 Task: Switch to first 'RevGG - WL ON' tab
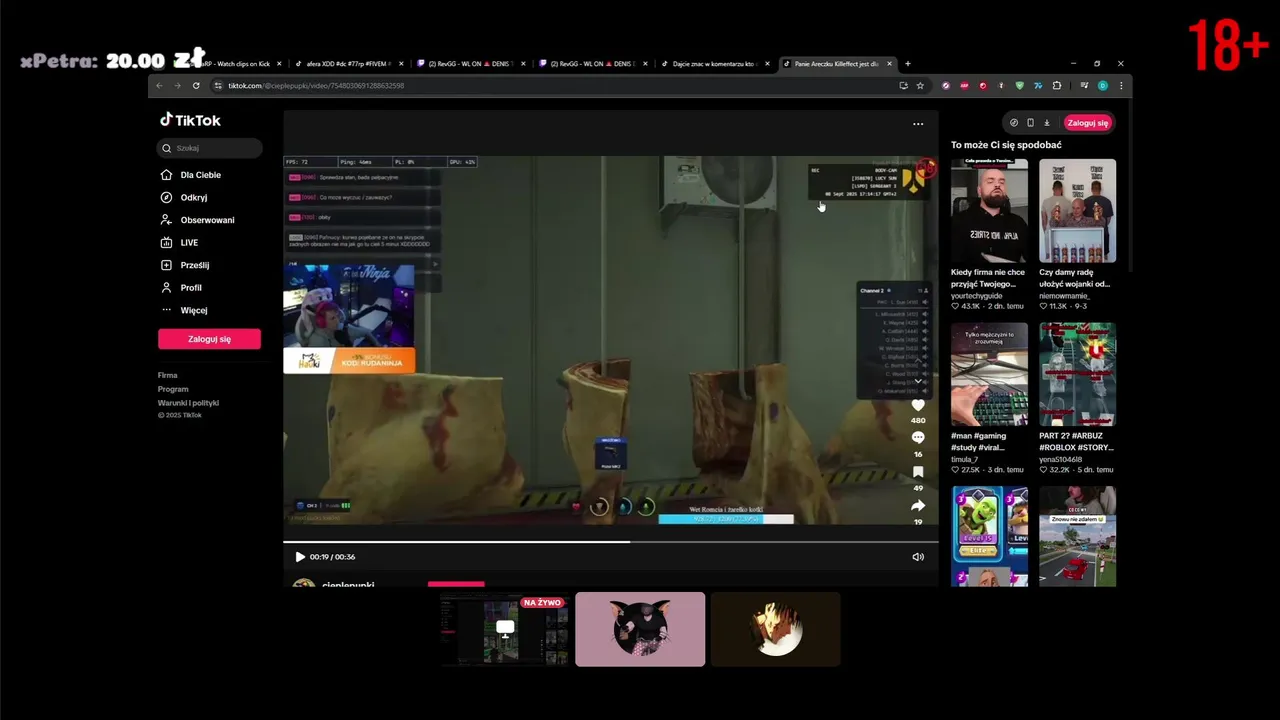tap(469, 64)
